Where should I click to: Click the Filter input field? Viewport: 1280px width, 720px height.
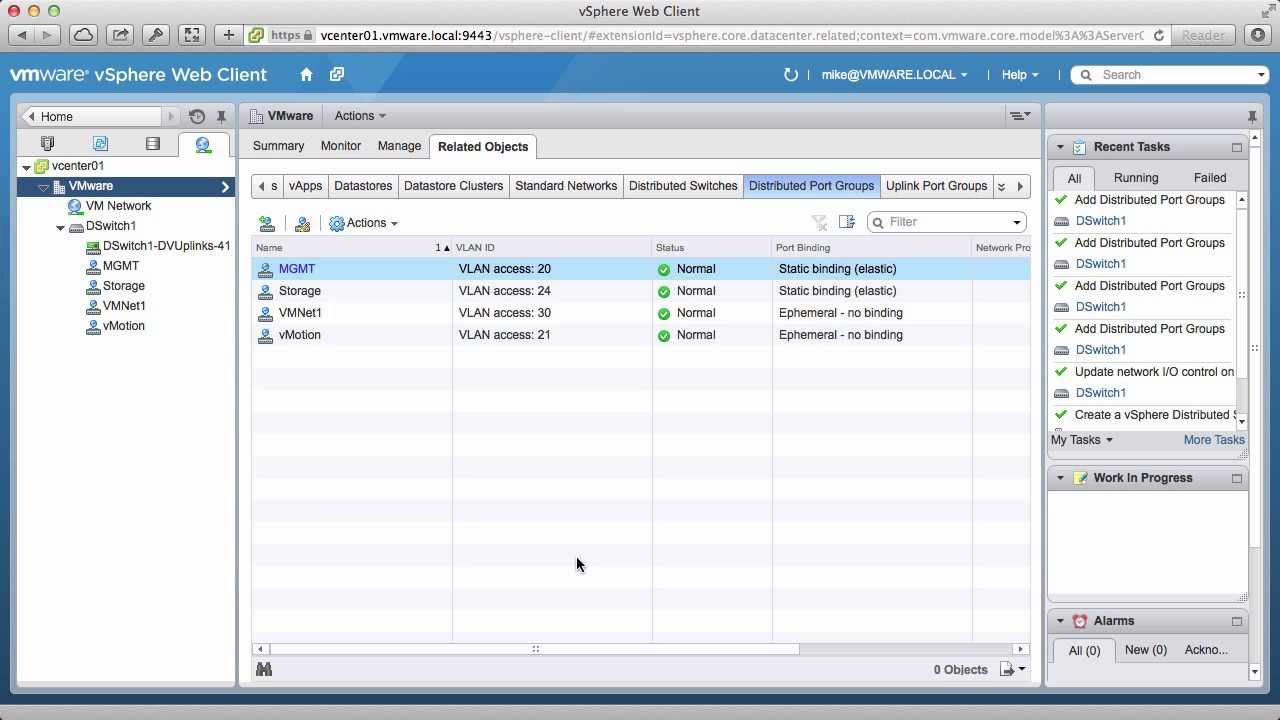[x=946, y=222]
